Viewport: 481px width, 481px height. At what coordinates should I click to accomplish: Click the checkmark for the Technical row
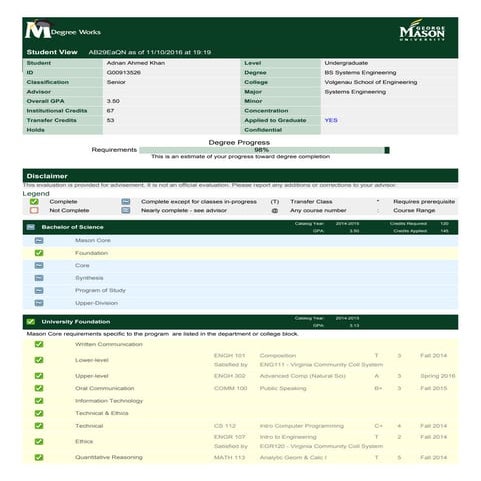pyautogui.click(x=39, y=426)
